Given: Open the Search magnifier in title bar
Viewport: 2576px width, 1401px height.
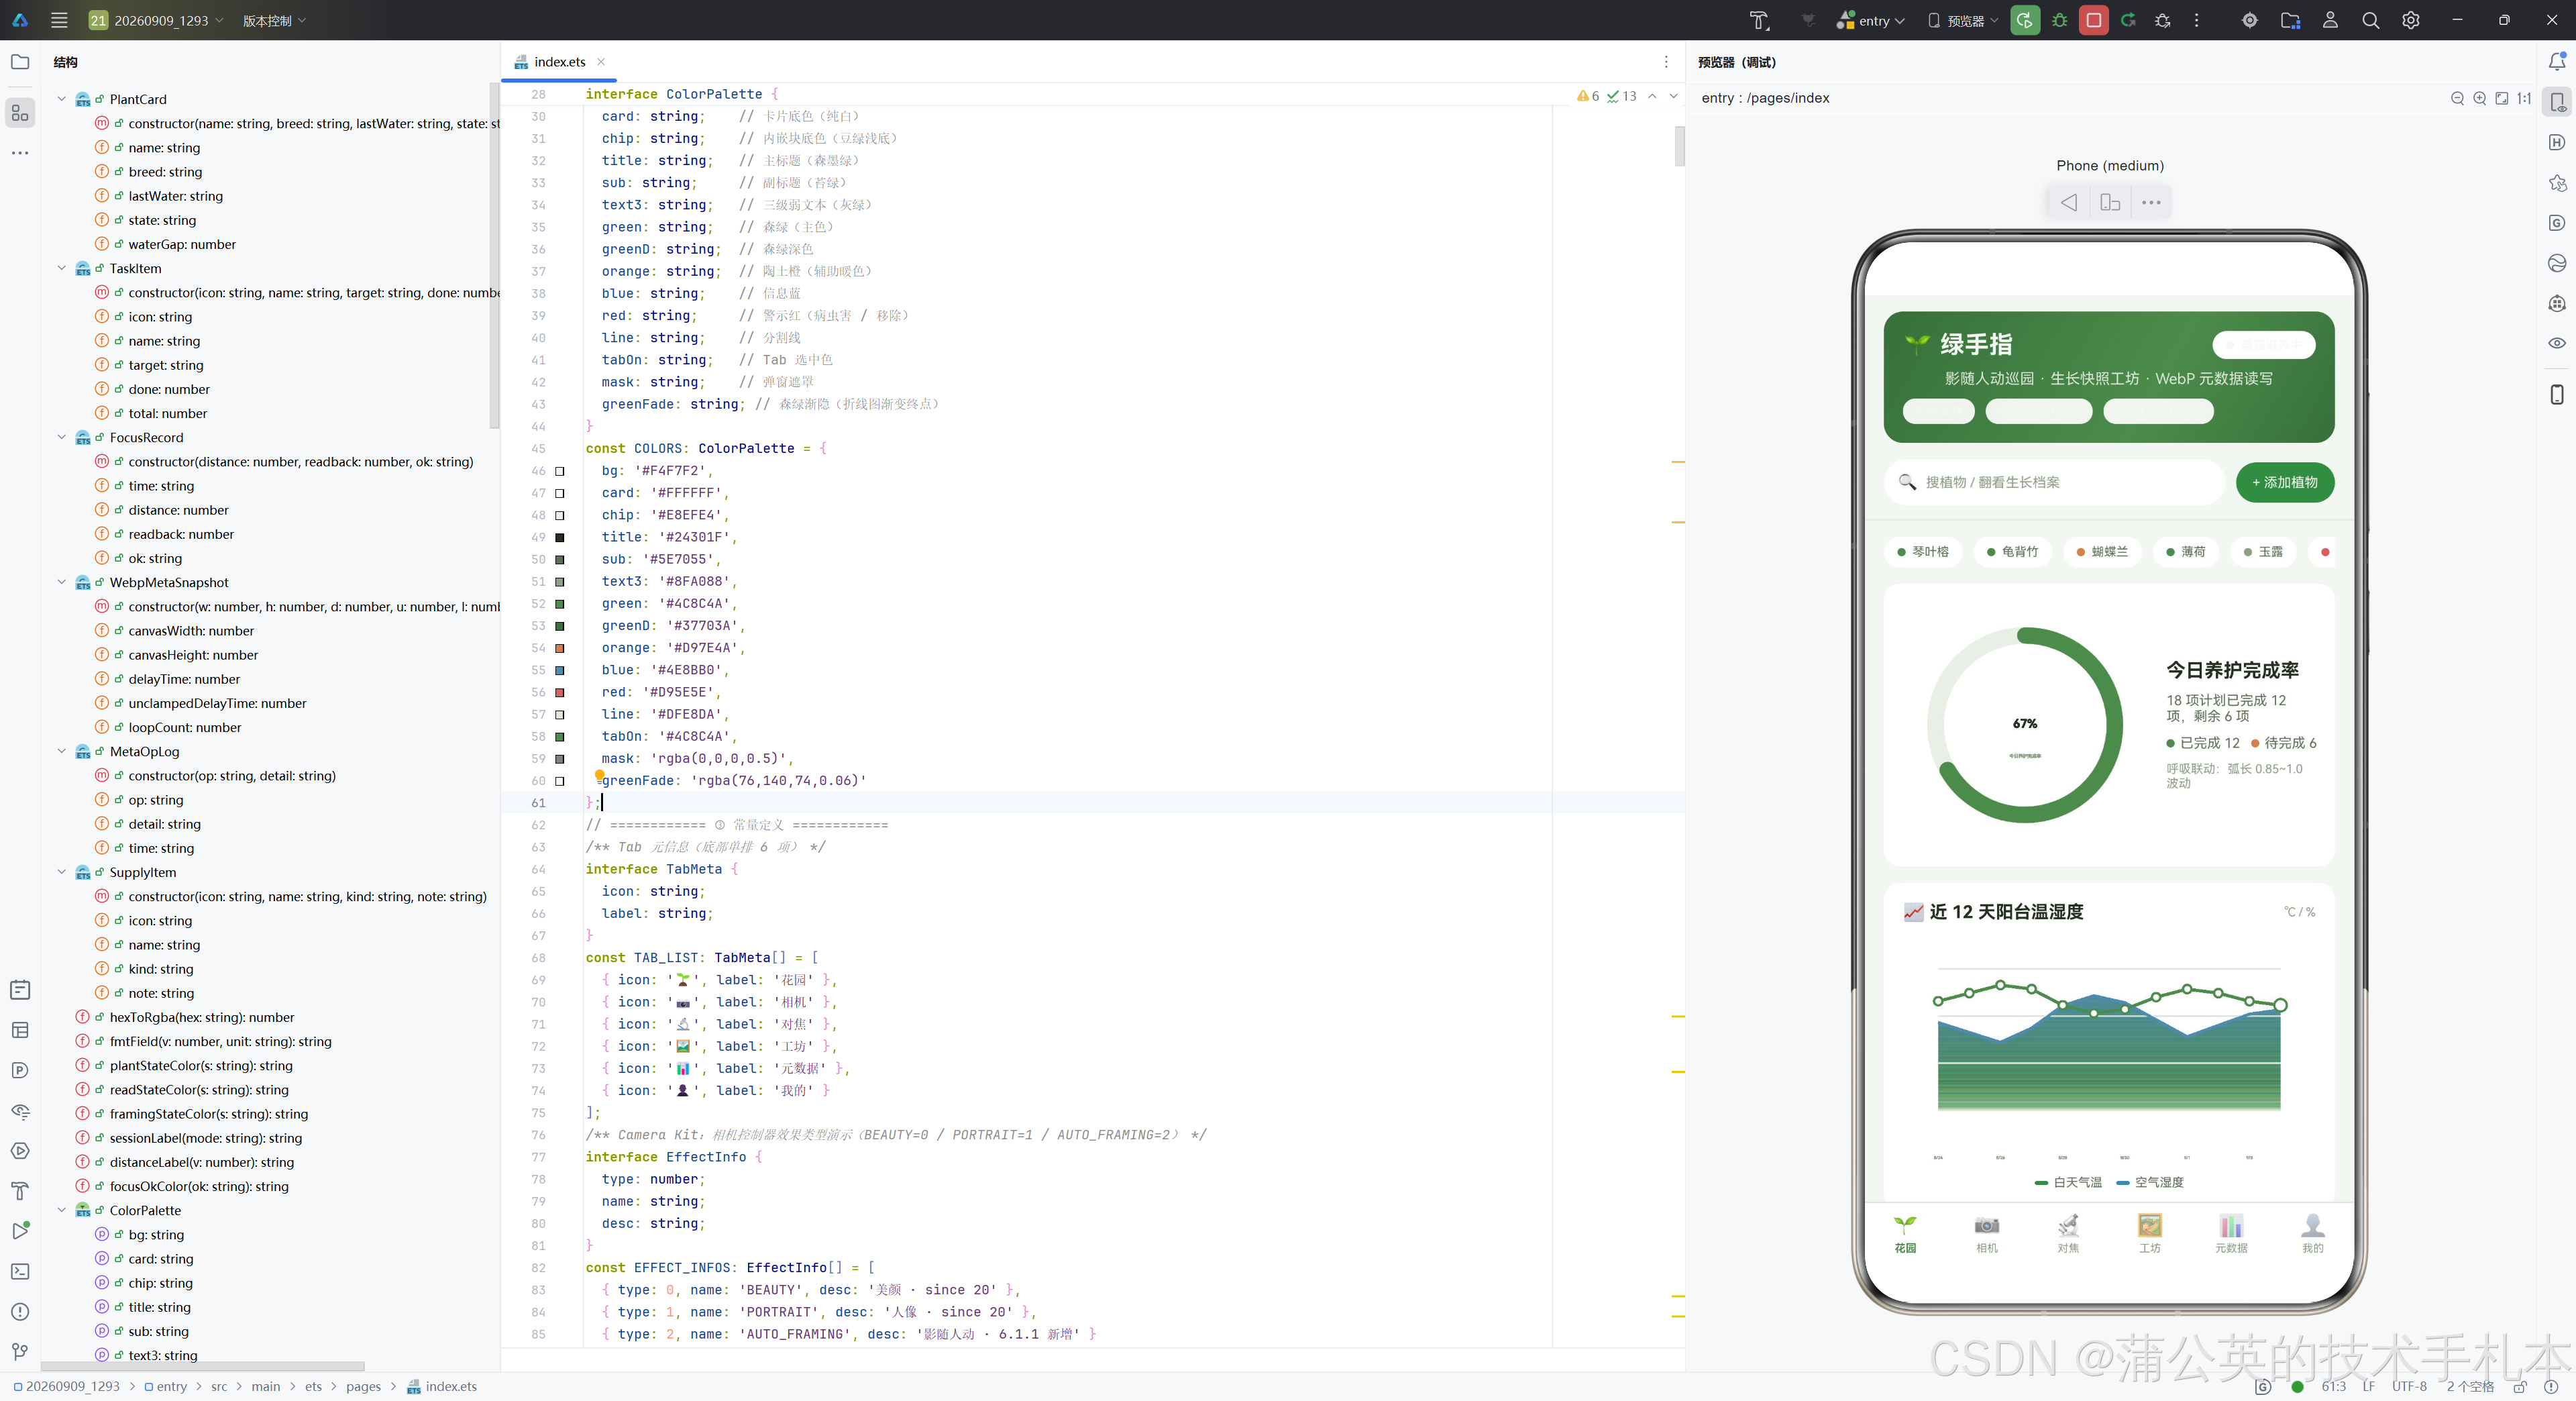Looking at the screenshot, I should click(2370, 20).
